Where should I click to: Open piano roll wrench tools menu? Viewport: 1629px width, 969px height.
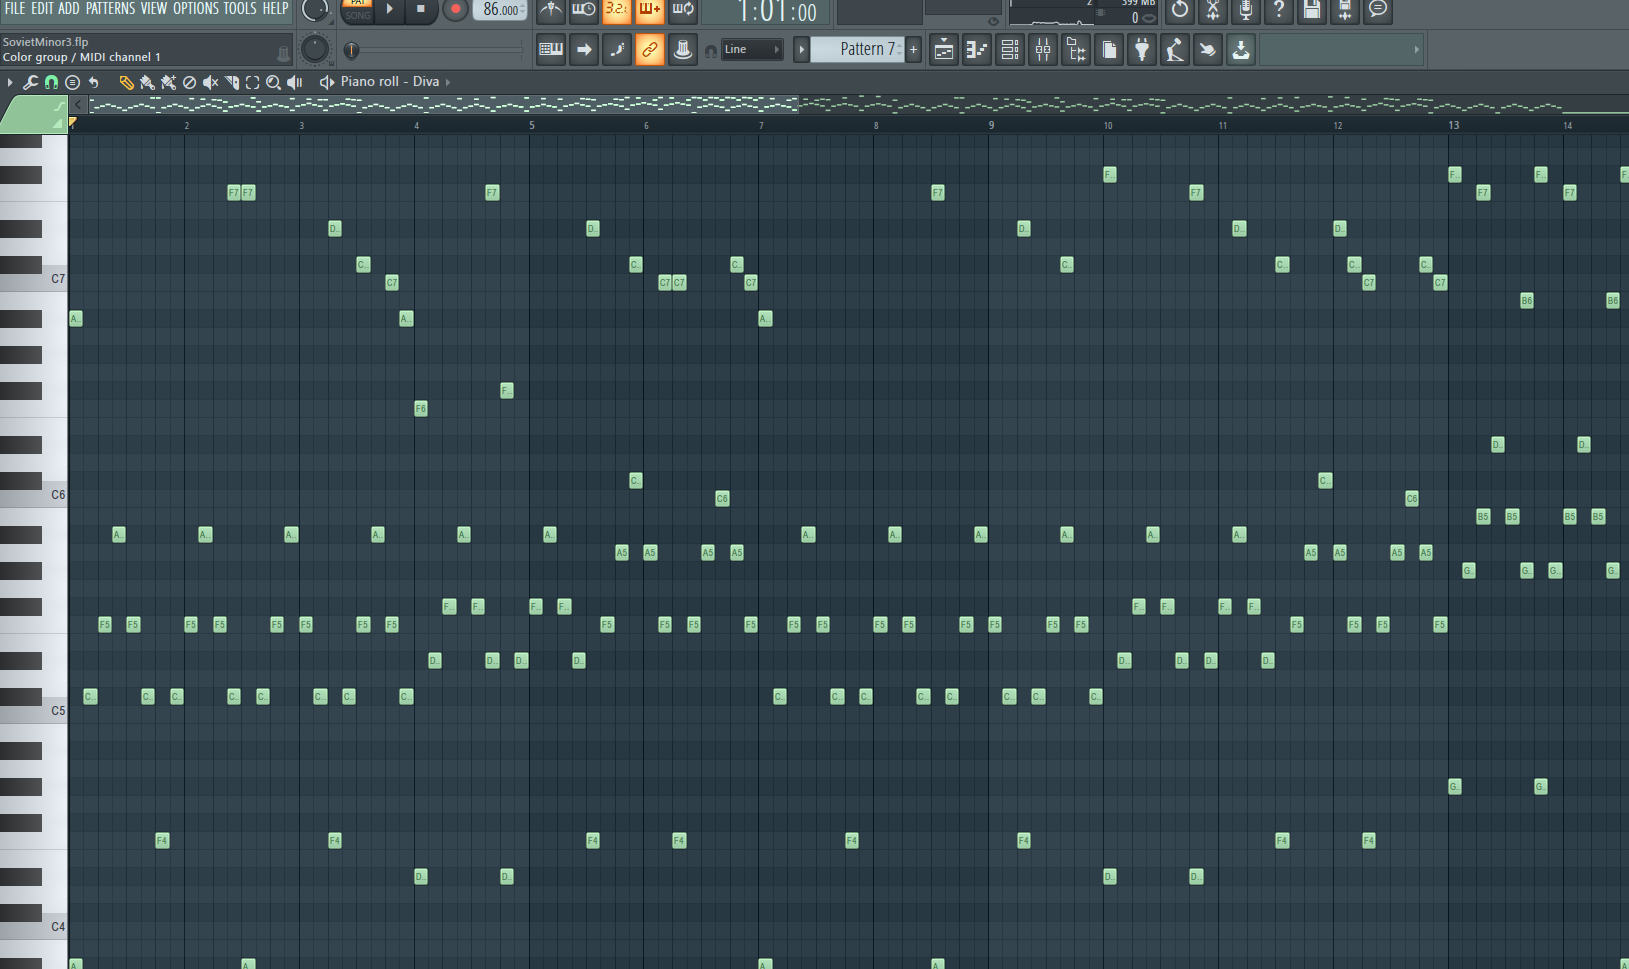coord(30,82)
